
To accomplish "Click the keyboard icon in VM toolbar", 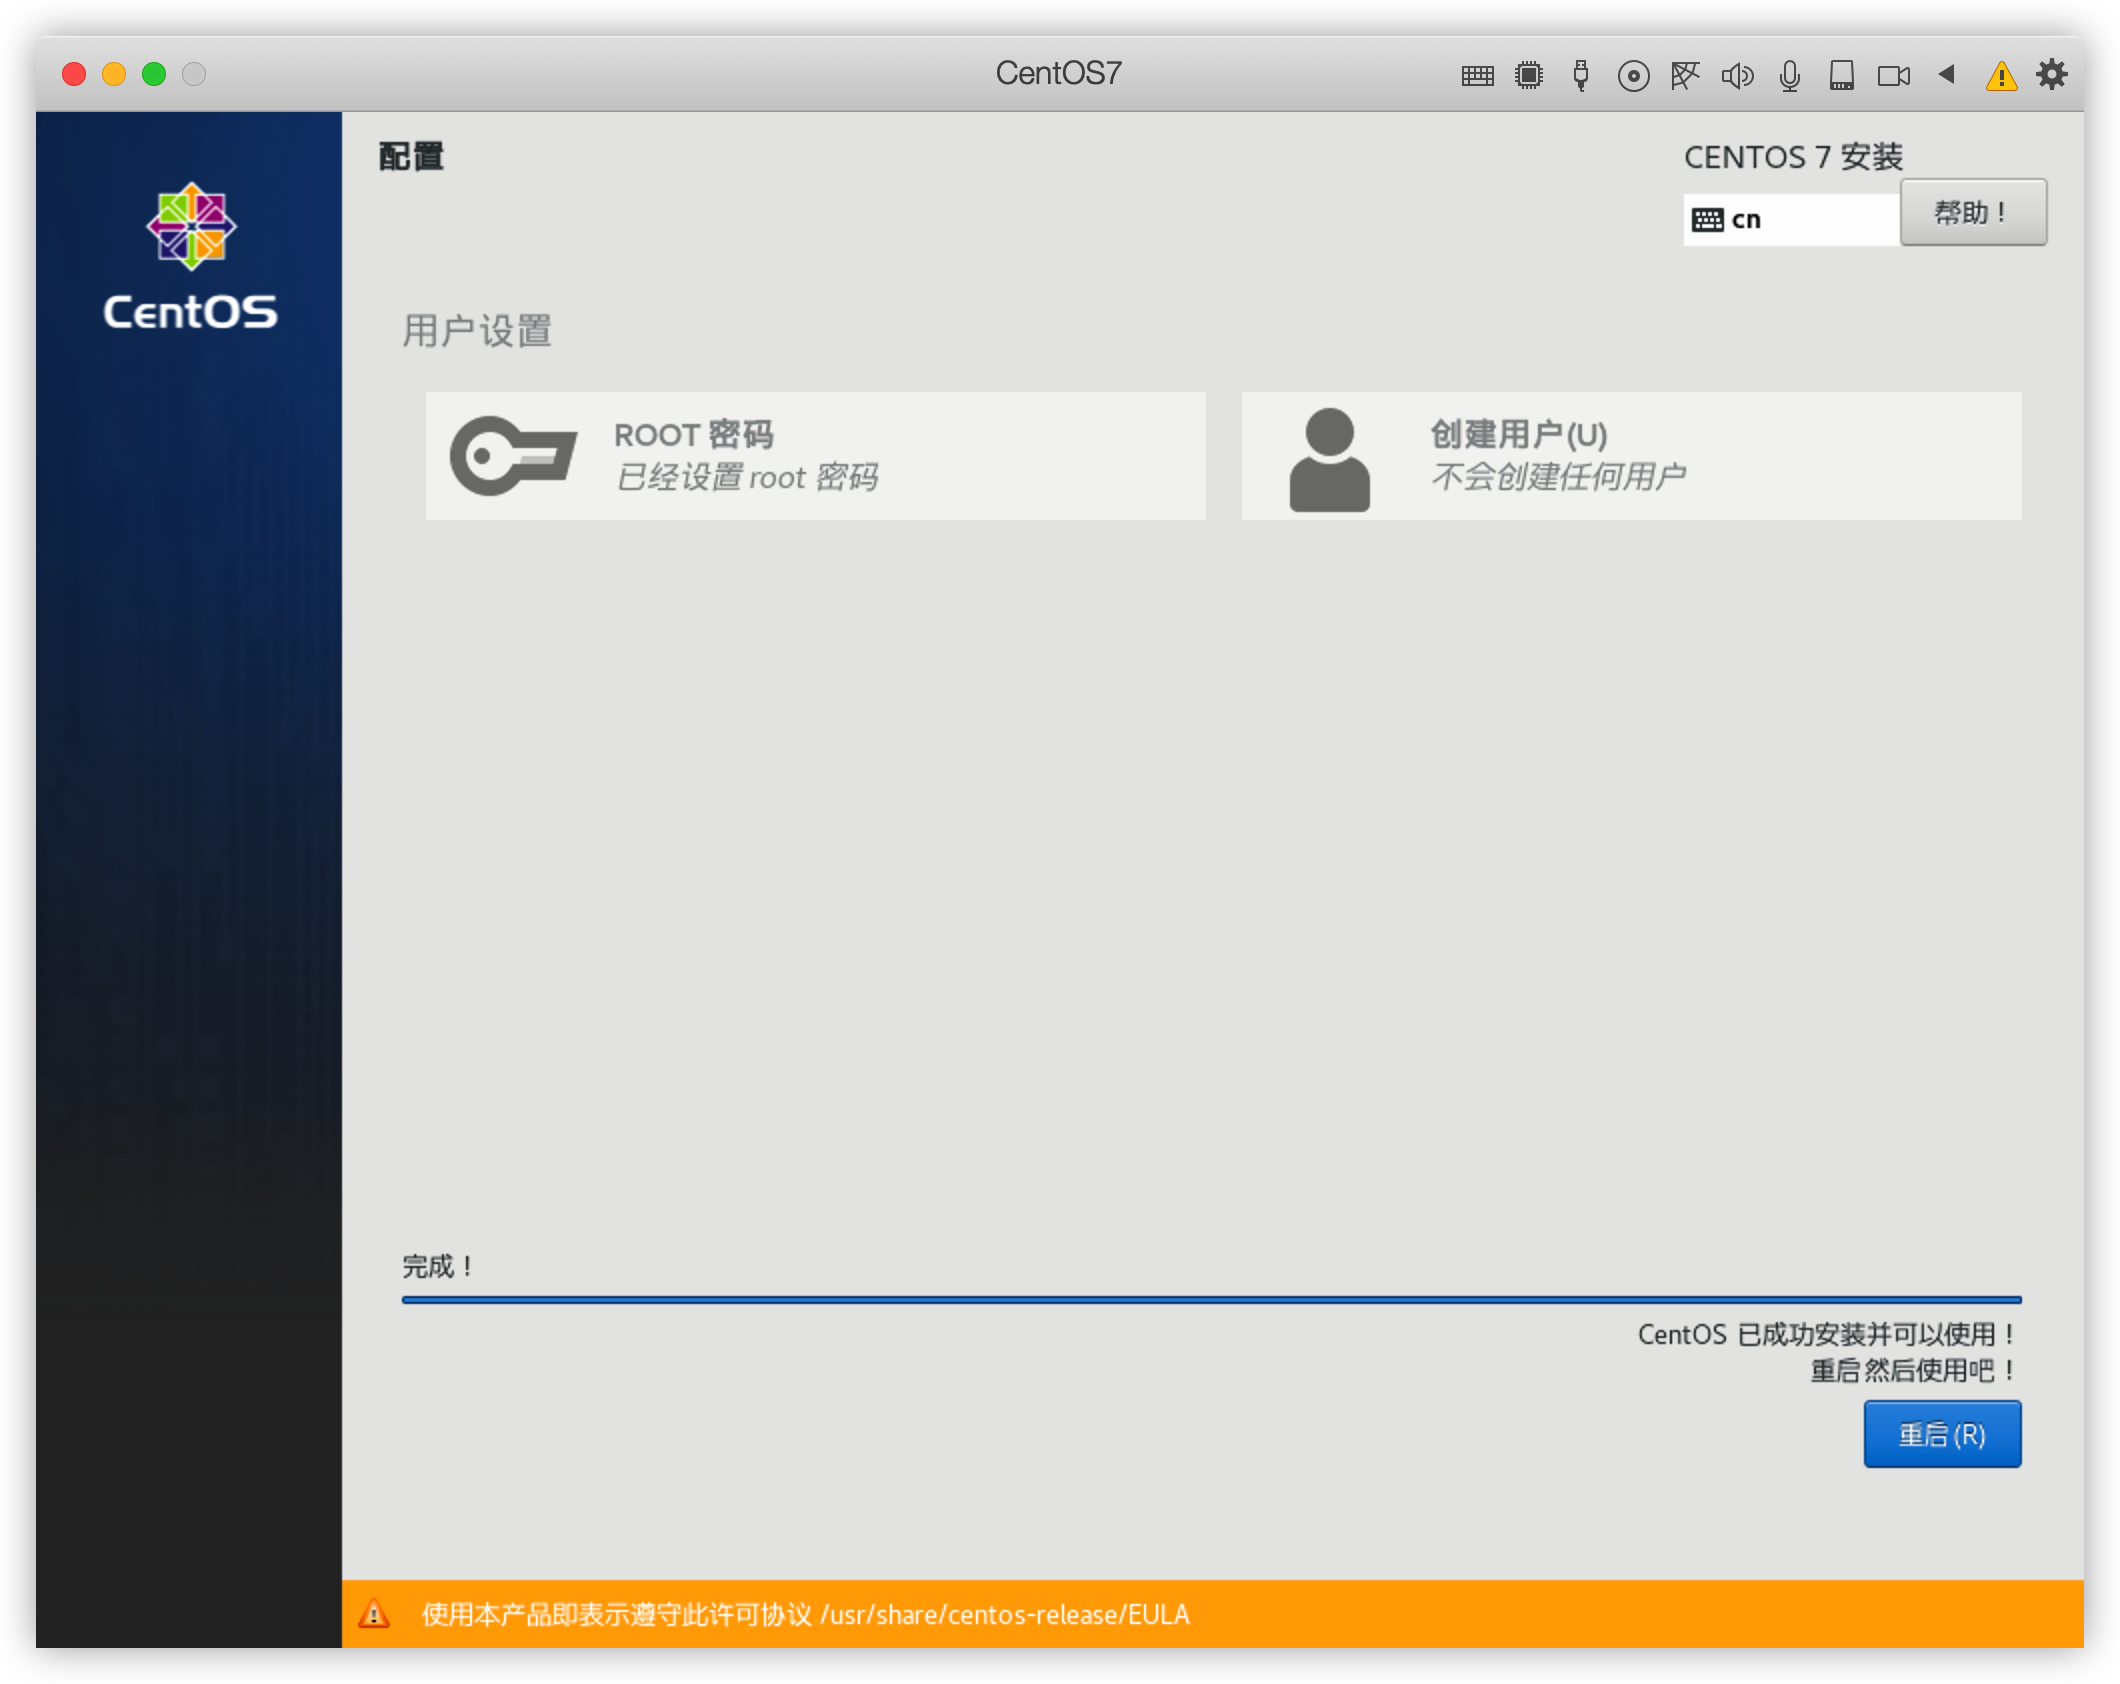I will (x=1477, y=76).
